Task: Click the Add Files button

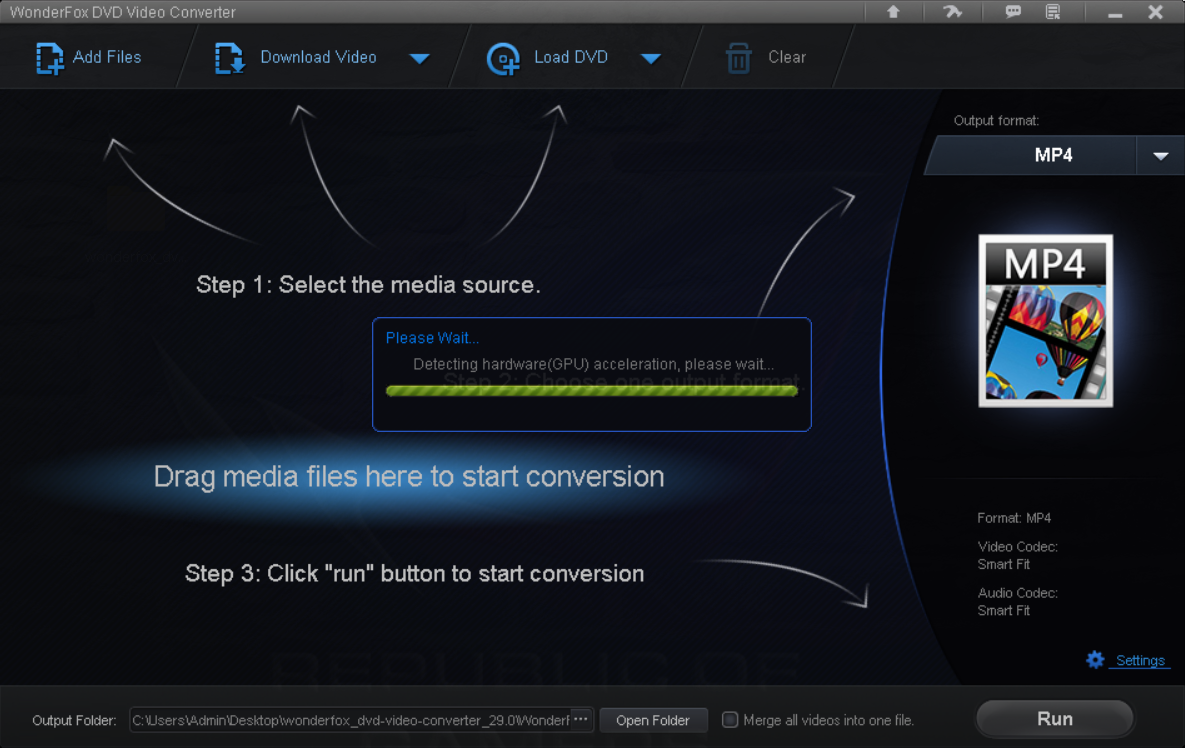Action: (88, 57)
